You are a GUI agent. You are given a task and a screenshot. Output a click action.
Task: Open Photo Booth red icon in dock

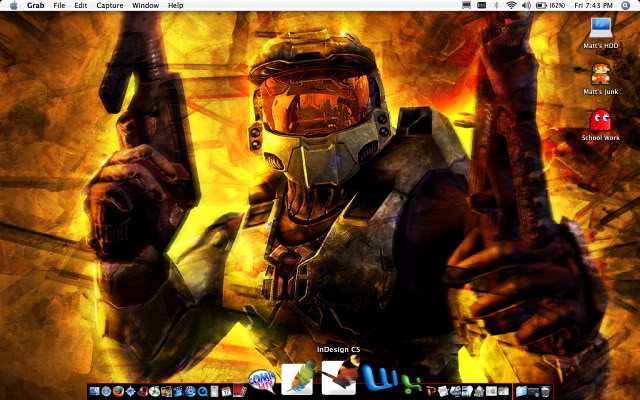pos(239,390)
